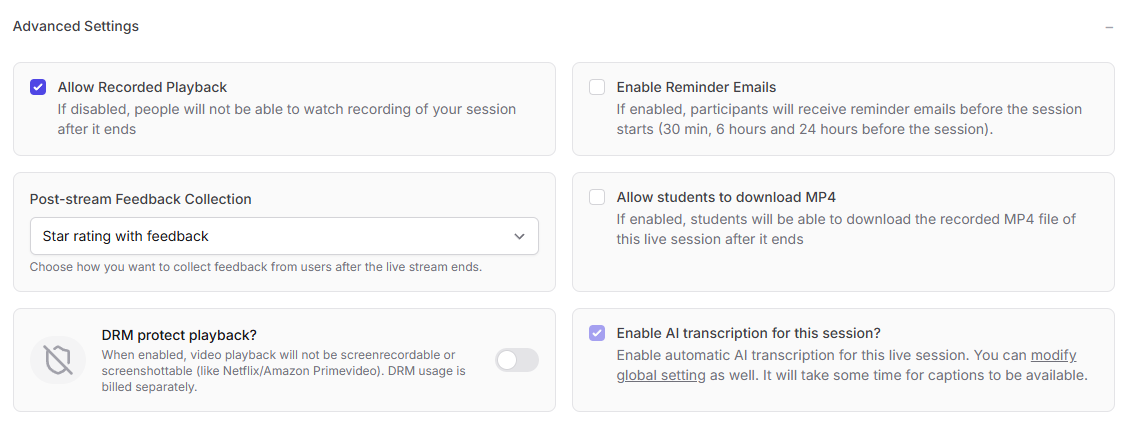The height and width of the screenshot is (423, 1127).
Task: Click the recorded playback description text
Action: (286, 119)
